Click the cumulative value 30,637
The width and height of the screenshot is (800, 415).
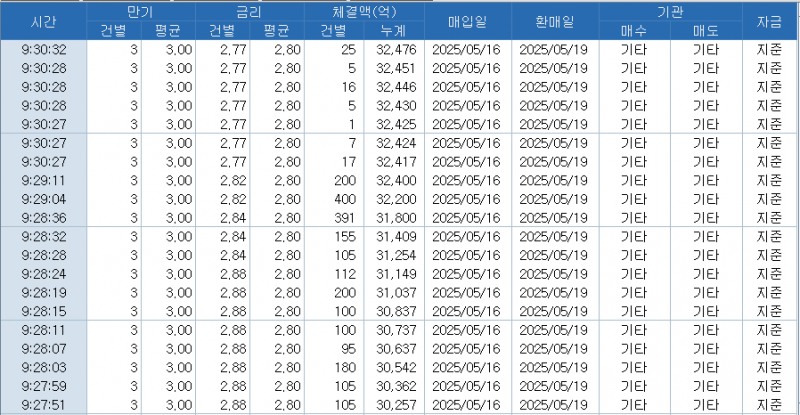pos(396,349)
